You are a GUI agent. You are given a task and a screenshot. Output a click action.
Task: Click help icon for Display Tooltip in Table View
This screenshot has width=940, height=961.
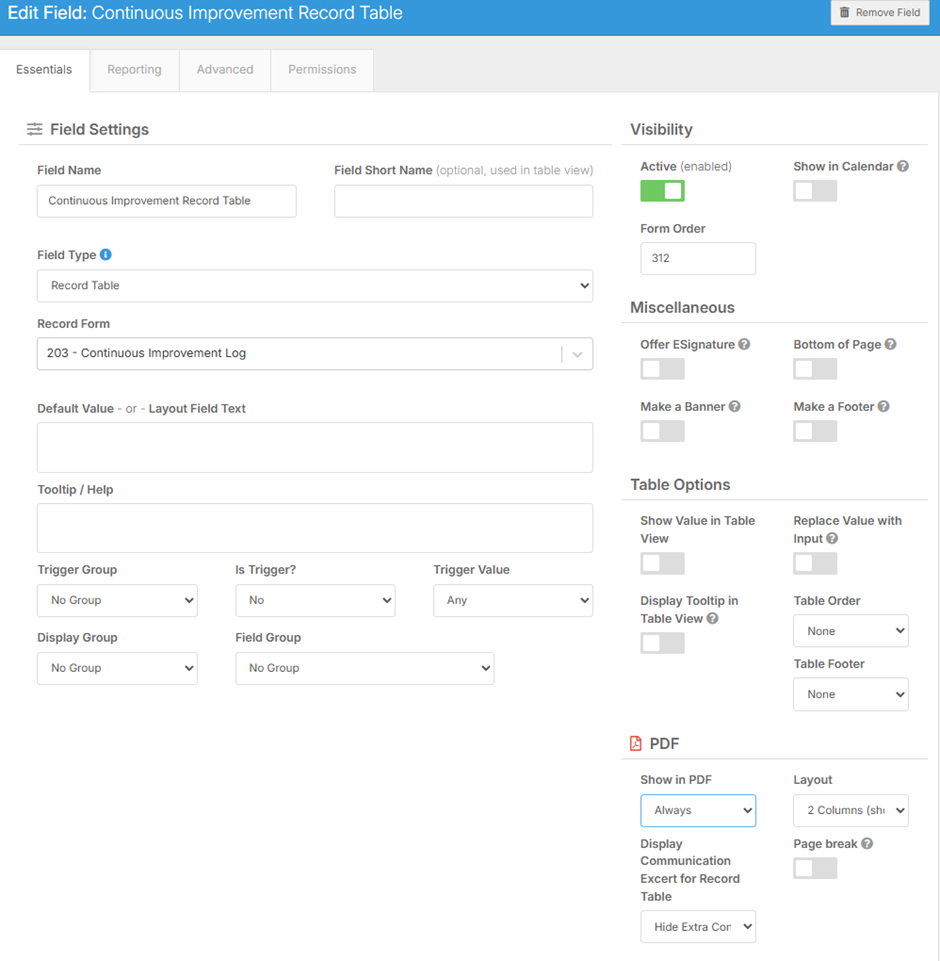(712, 619)
